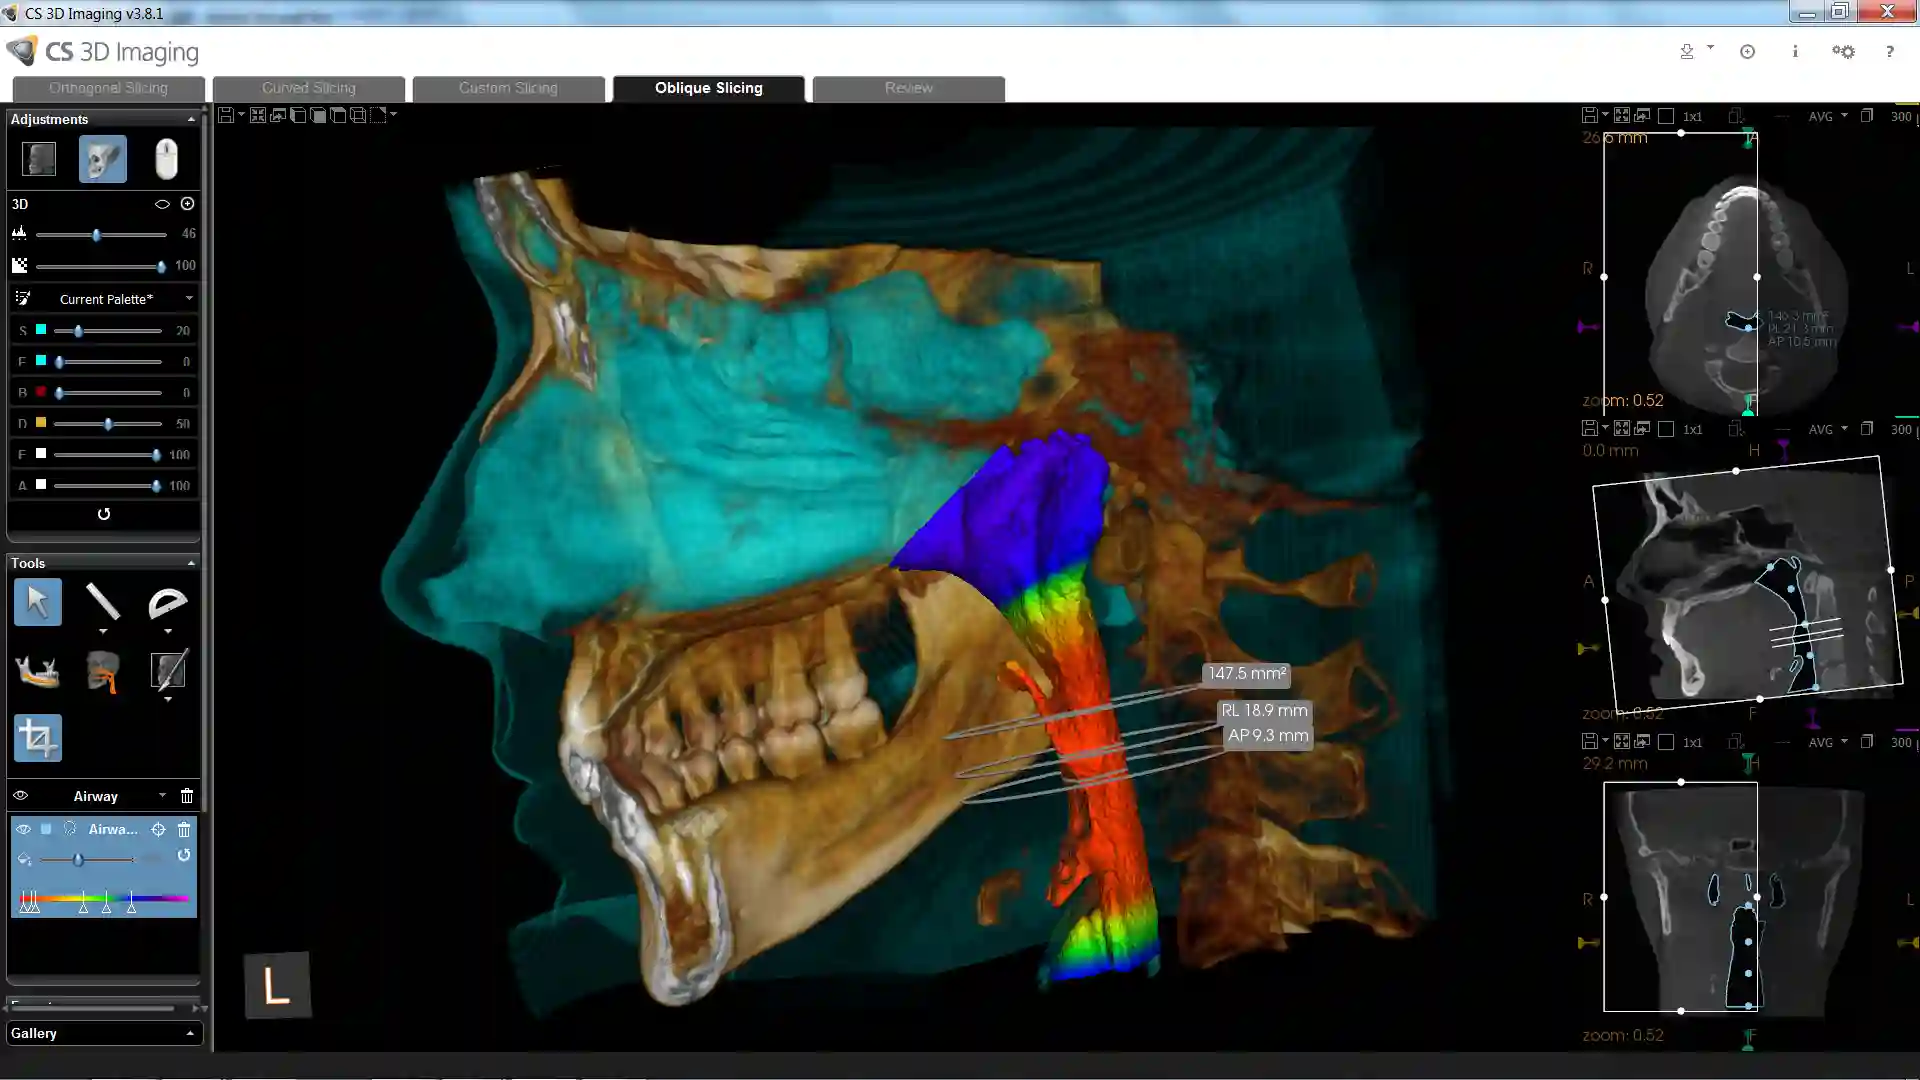Toggle the 3D view eye icon

(162, 204)
